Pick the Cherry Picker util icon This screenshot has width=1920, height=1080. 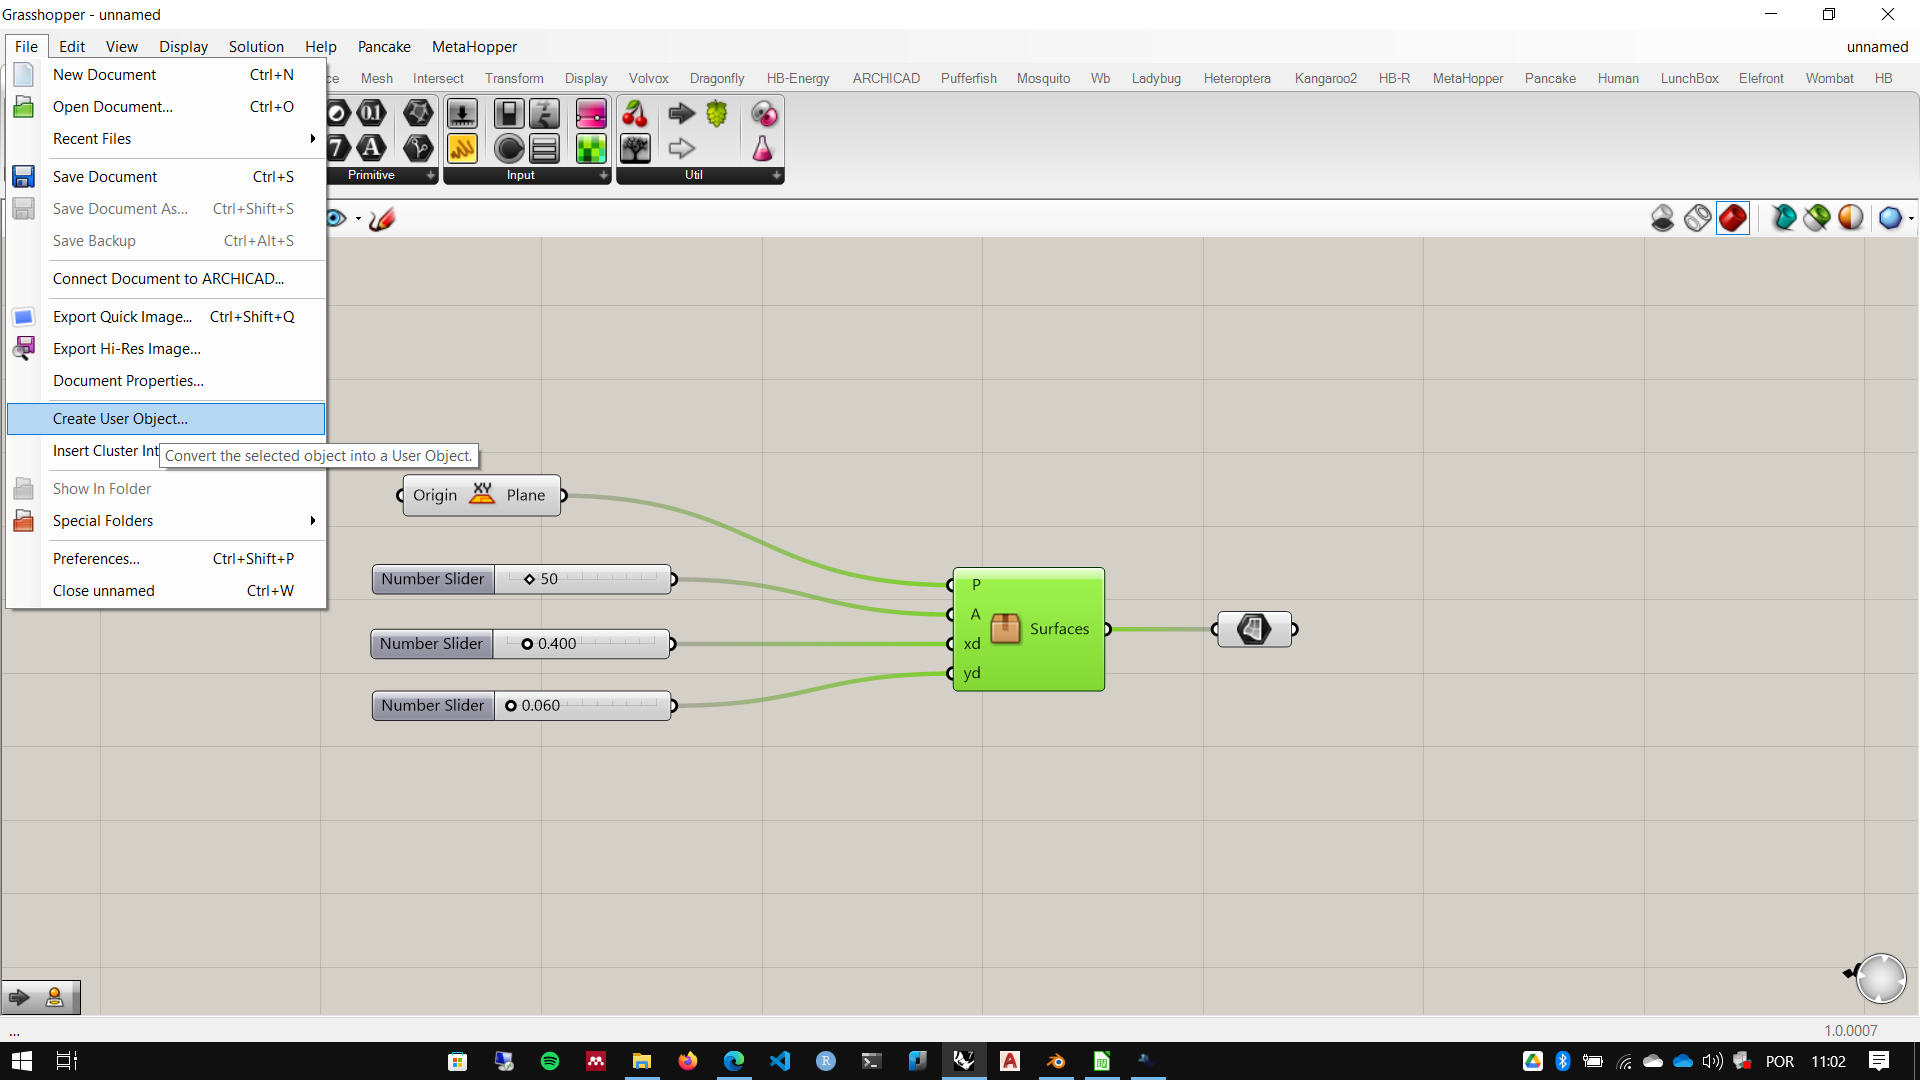tap(635, 114)
